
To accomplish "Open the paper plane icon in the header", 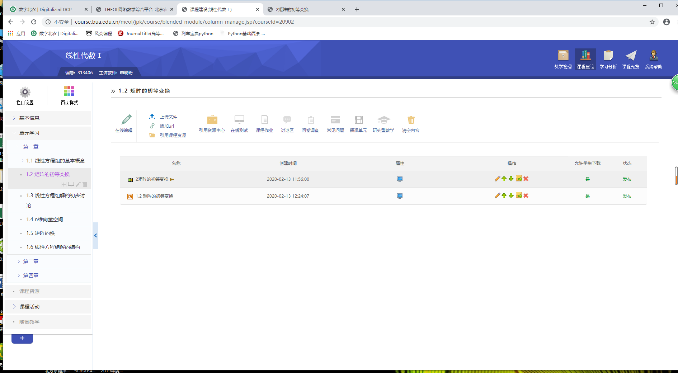I will [631, 55].
